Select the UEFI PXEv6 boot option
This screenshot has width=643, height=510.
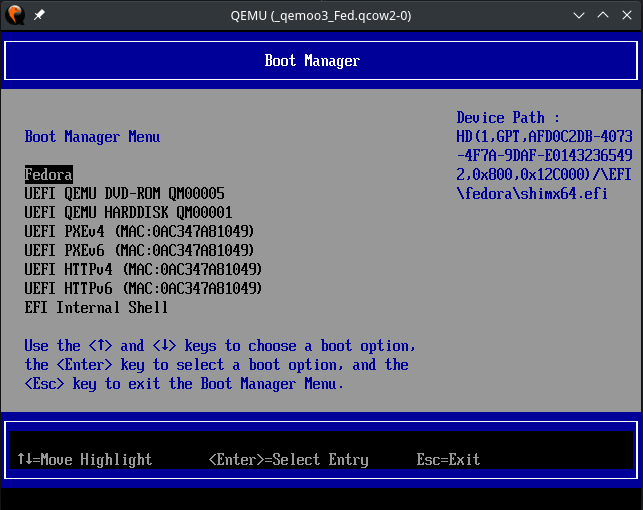[139, 250]
